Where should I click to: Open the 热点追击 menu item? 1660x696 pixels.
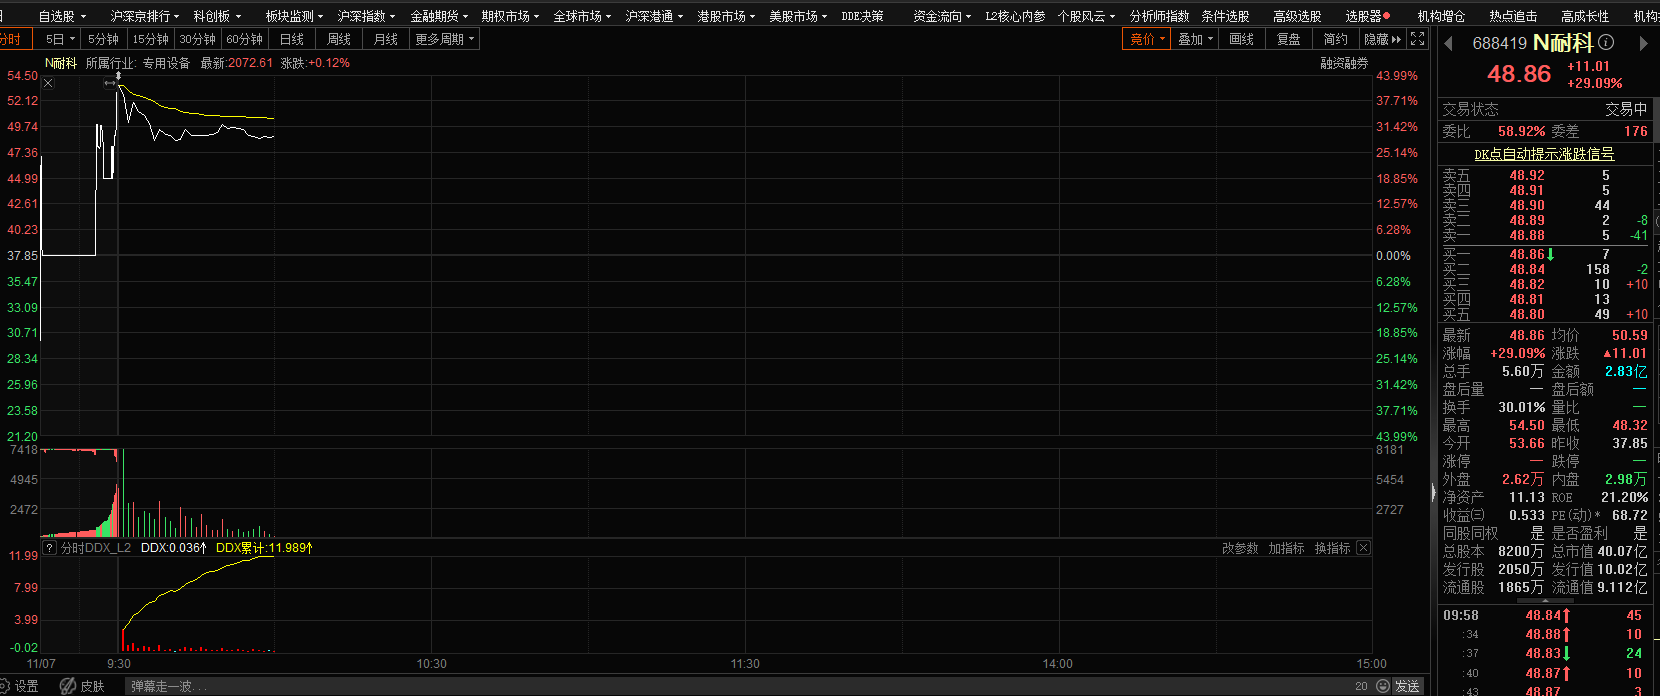(x=1513, y=16)
